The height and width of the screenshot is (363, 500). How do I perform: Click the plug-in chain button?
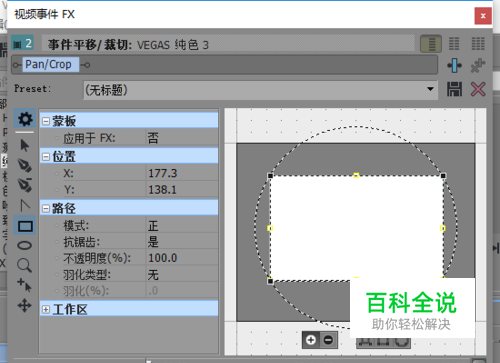455,65
